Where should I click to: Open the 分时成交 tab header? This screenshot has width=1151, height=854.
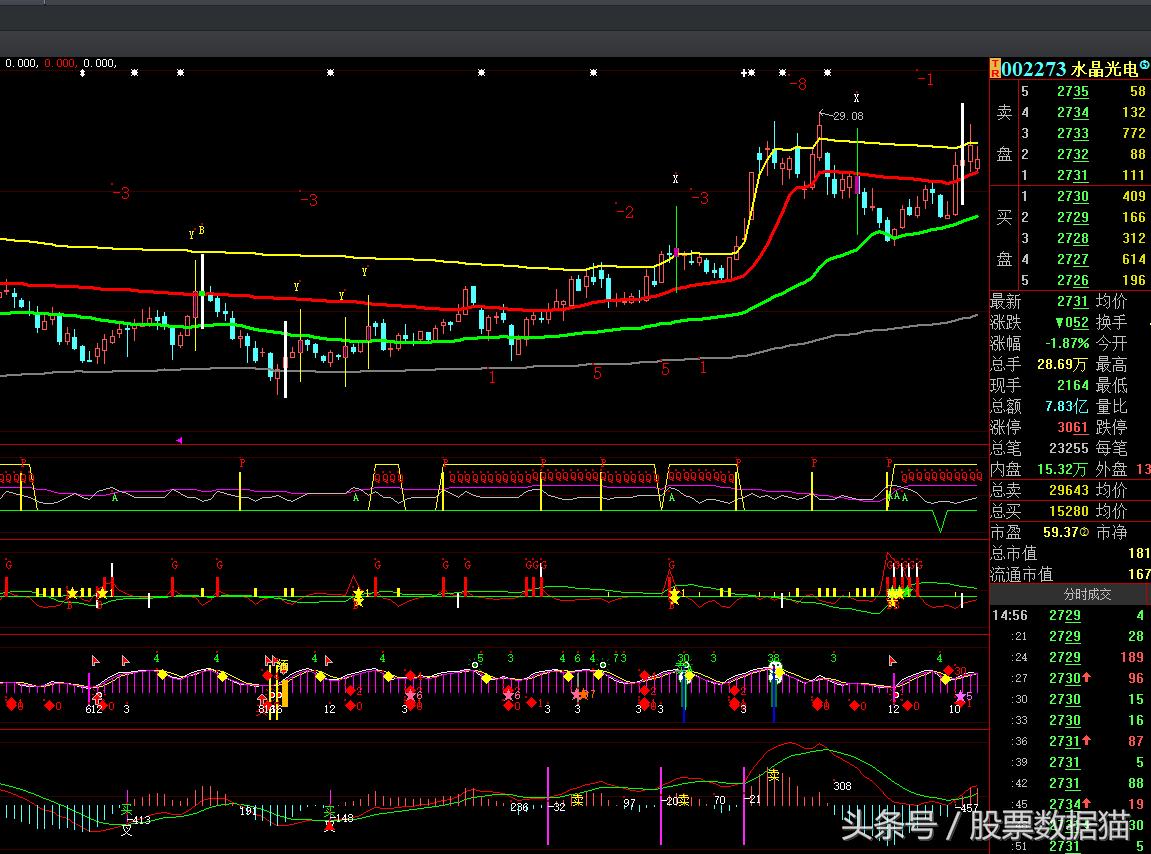(x=1087, y=594)
